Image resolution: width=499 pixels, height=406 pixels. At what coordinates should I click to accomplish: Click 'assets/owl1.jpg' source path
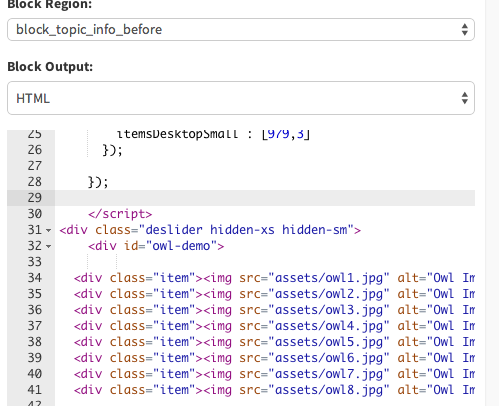pyautogui.click(x=329, y=278)
